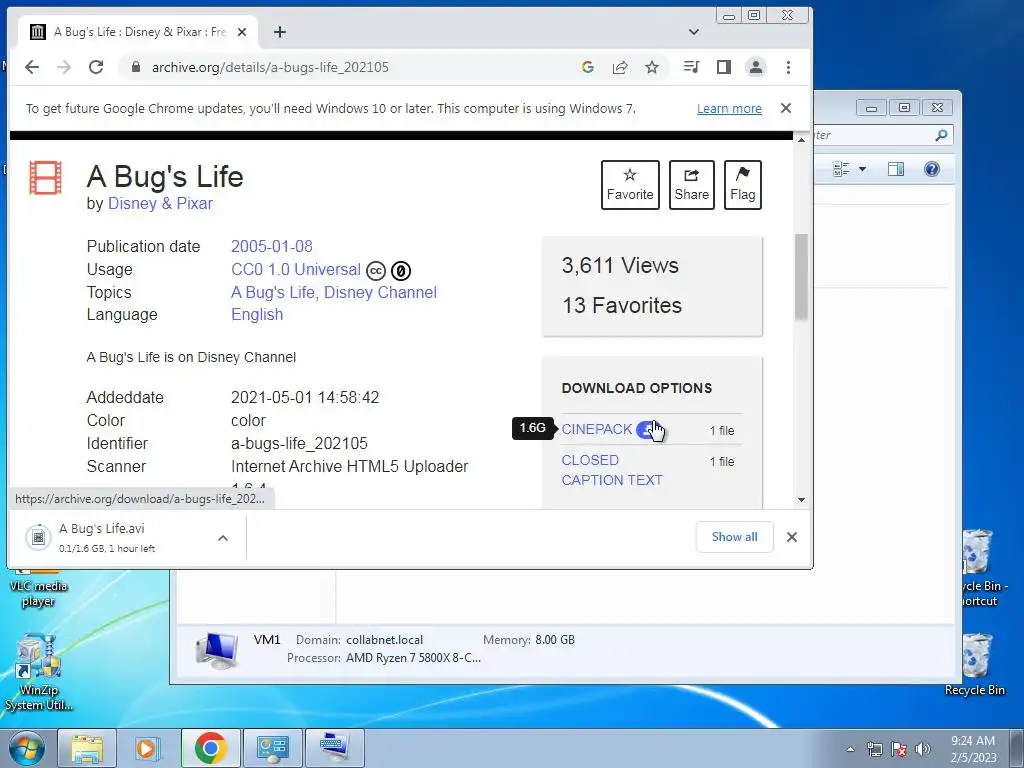Open the English language link
The image size is (1024, 768).
click(x=257, y=315)
